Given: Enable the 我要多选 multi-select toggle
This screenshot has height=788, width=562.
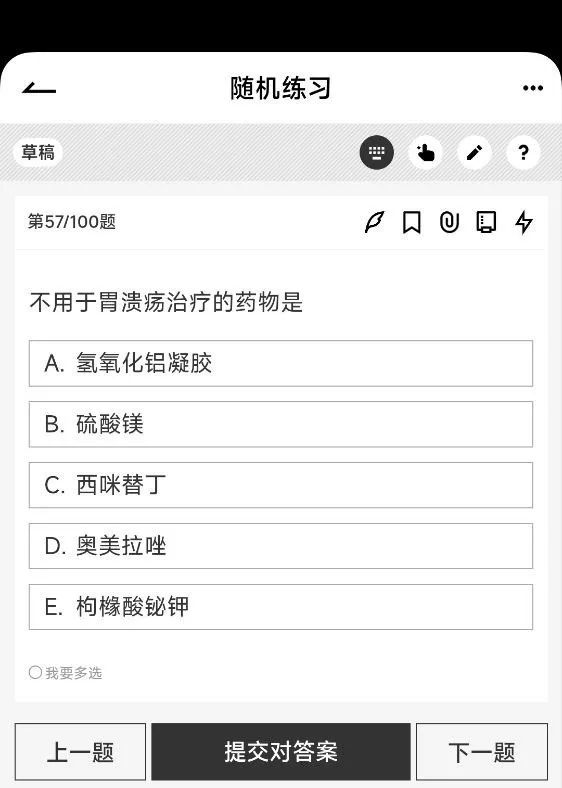Looking at the screenshot, I should tap(65, 672).
